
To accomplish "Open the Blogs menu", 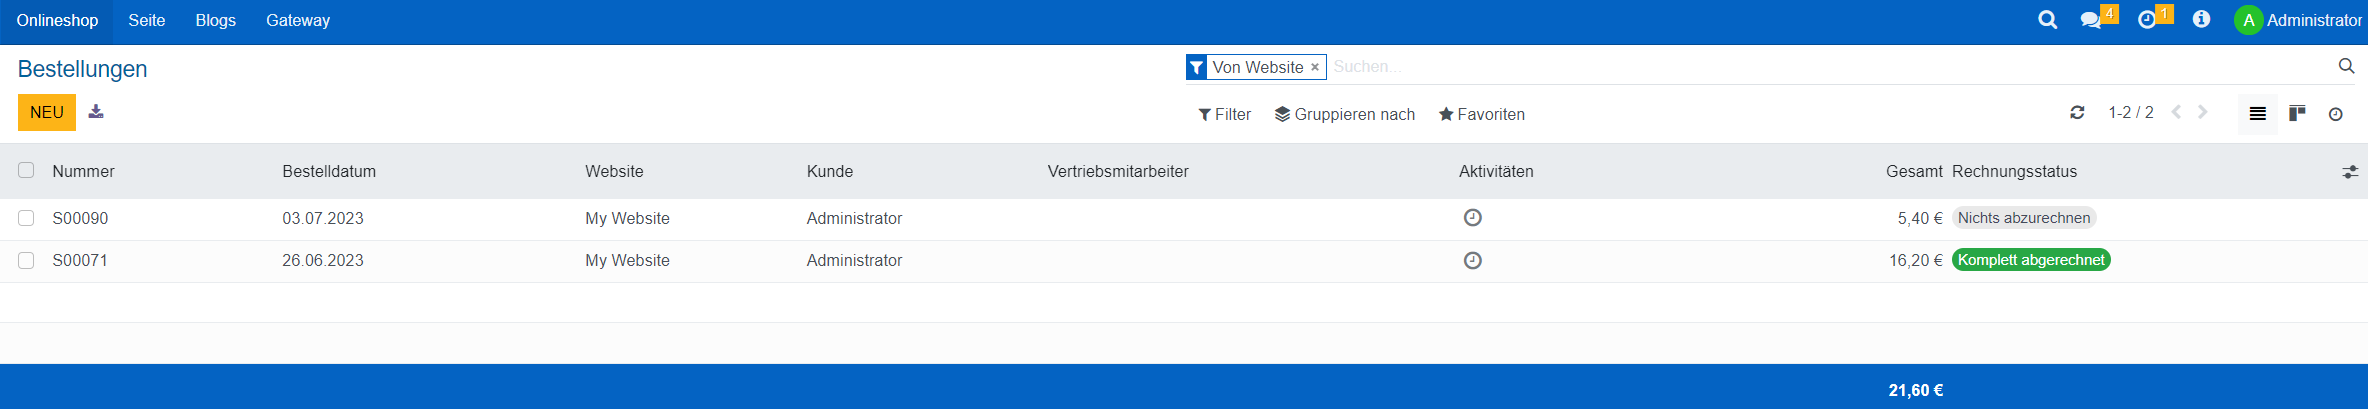I will point(215,20).
